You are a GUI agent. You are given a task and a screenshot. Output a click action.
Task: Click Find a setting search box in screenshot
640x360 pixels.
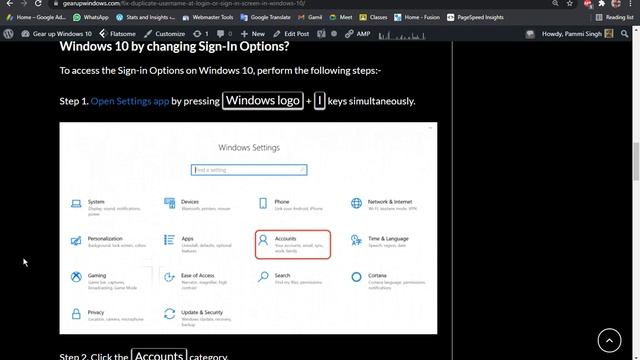click(249, 170)
